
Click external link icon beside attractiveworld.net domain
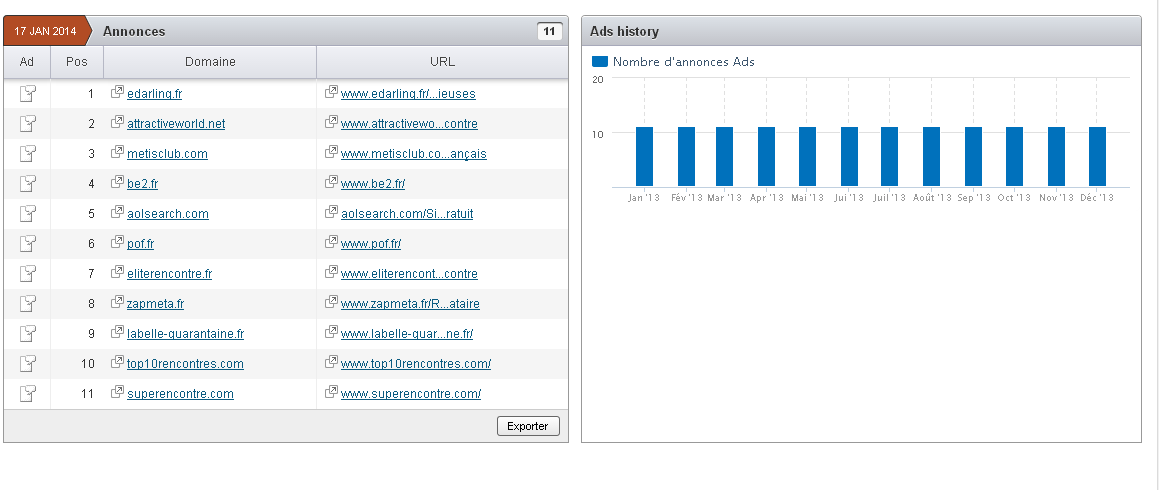coord(117,123)
